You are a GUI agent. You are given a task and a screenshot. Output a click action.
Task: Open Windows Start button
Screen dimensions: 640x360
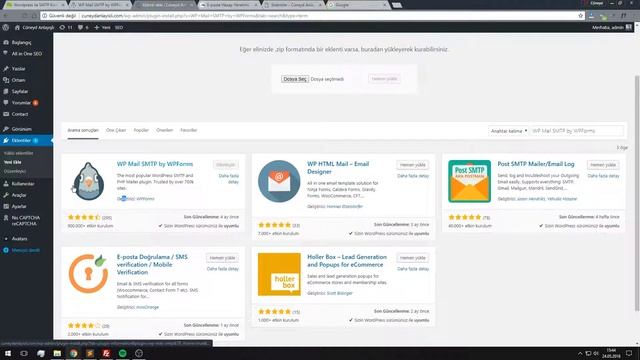(8, 353)
